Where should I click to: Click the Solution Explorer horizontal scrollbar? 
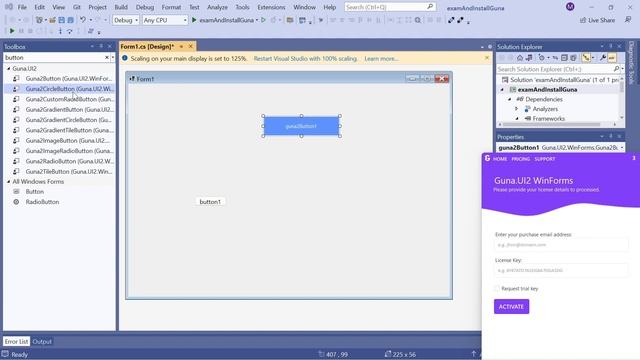coord(552,124)
